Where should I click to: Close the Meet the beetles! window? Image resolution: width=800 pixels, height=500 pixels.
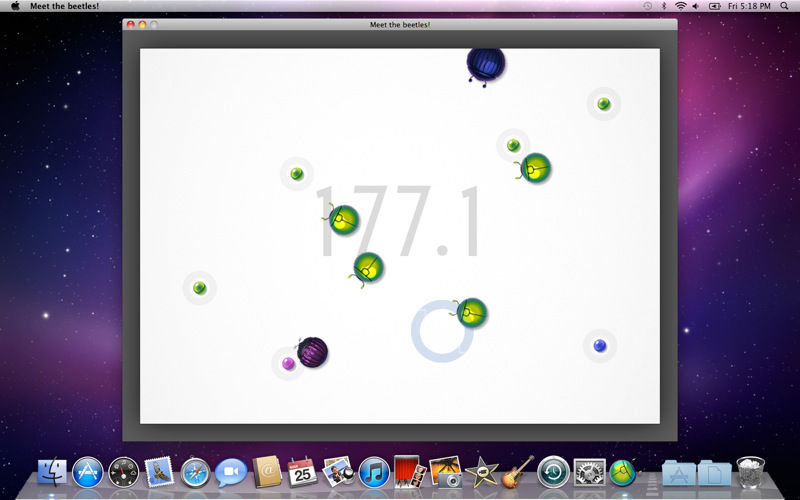[x=131, y=24]
